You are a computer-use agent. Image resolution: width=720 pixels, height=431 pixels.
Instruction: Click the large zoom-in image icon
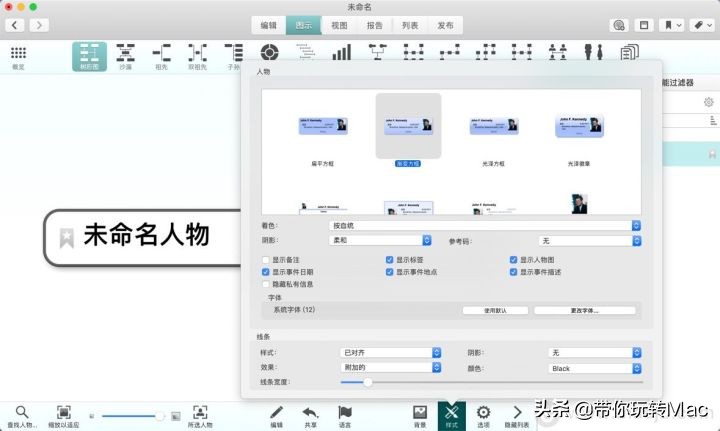point(176,416)
